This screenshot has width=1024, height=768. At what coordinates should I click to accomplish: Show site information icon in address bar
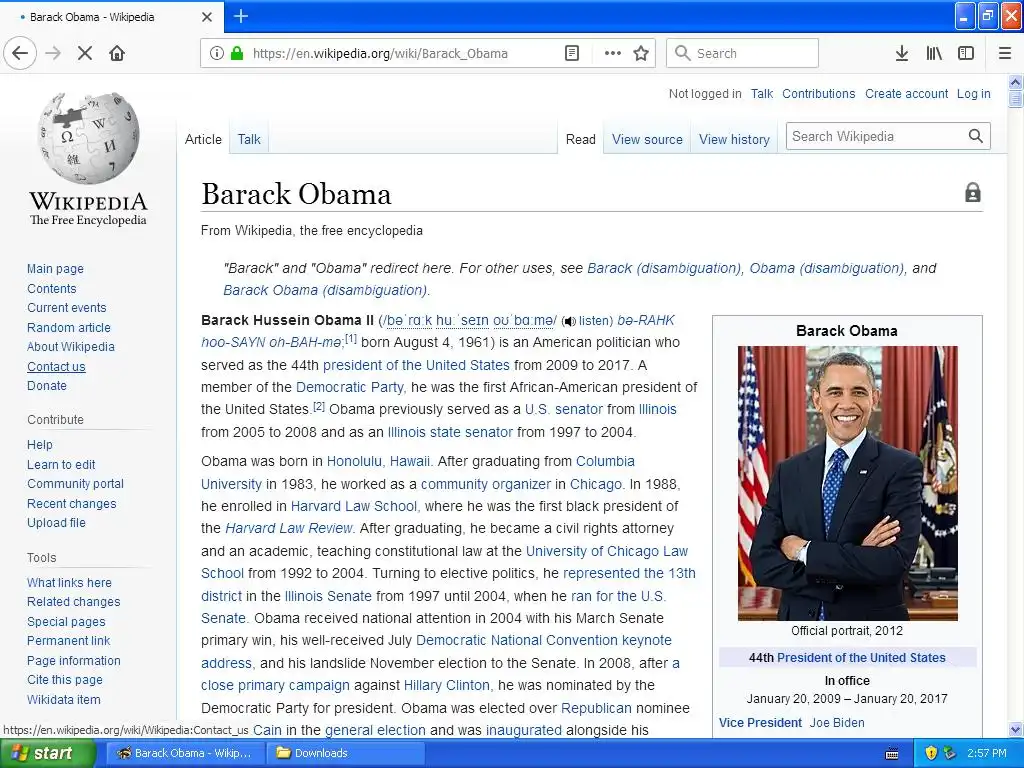pos(217,54)
